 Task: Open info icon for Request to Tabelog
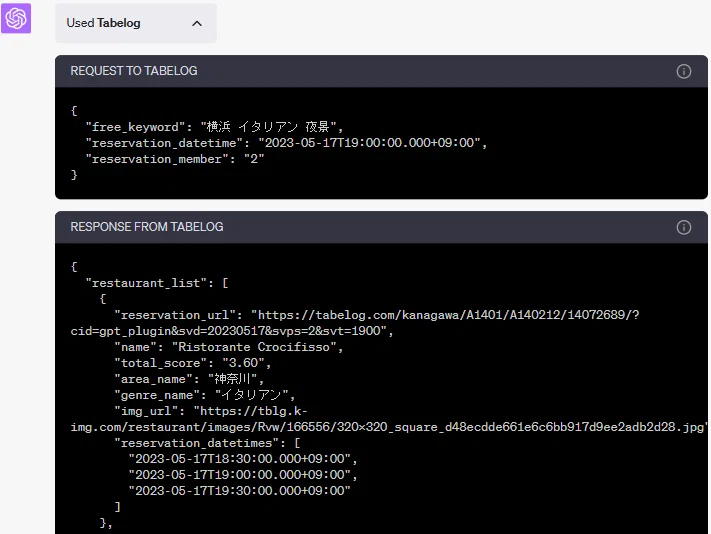(x=684, y=71)
